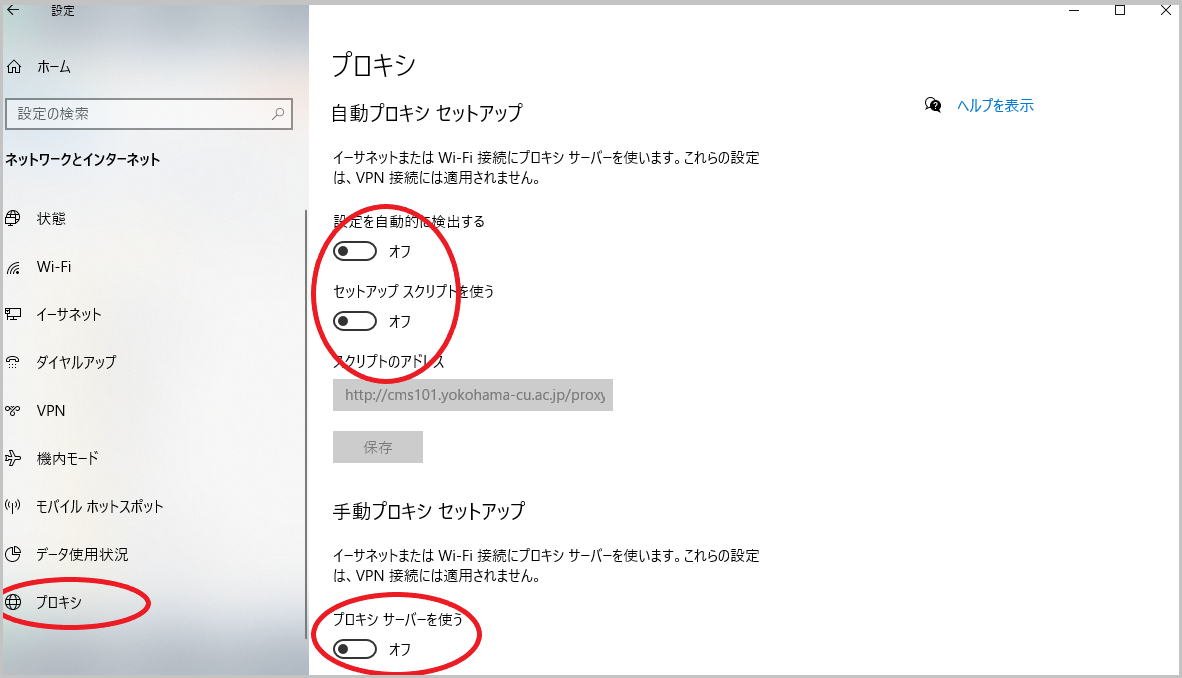Click the VPN icon in sidebar
The width and height of the screenshot is (1182, 678).
[x=13, y=411]
